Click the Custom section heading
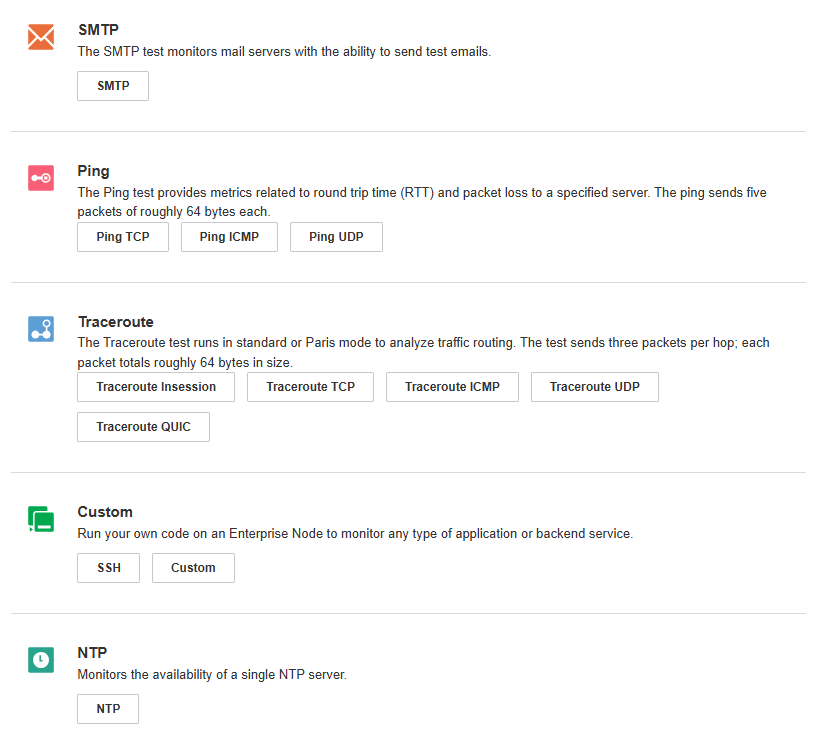Screen dimensions: 823x751 pyautogui.click(x=105, y=512)
